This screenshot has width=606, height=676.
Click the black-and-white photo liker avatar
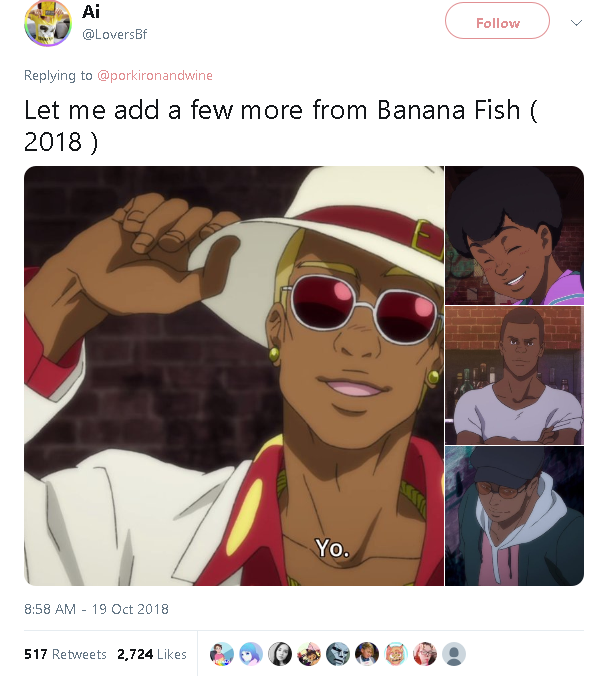click(x=281, y=654)
